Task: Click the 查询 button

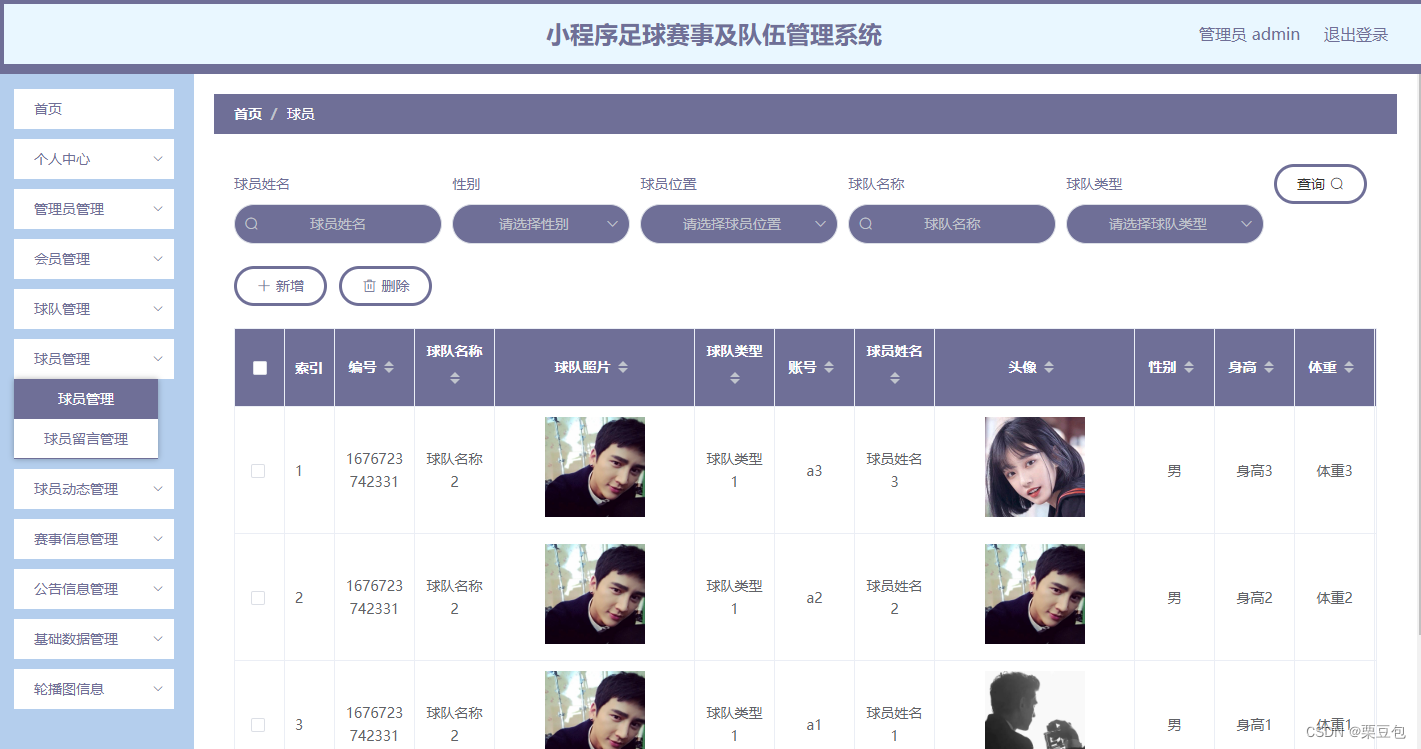Action: (1320, 184)
